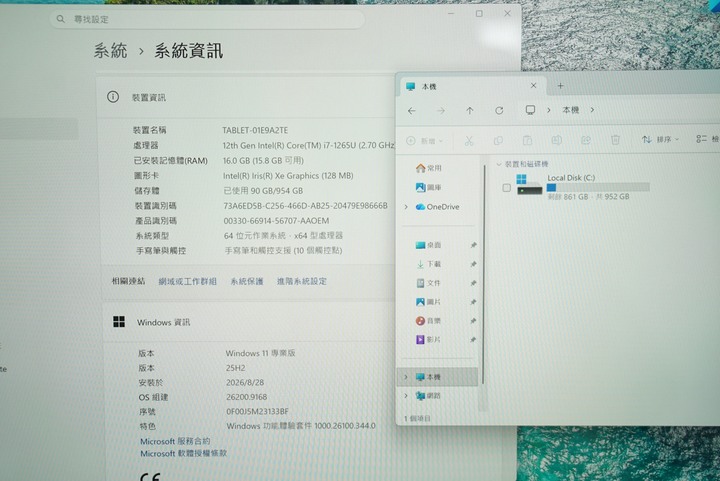Select product ID 00330-66914-56707-AAOEM

point(276,221)
